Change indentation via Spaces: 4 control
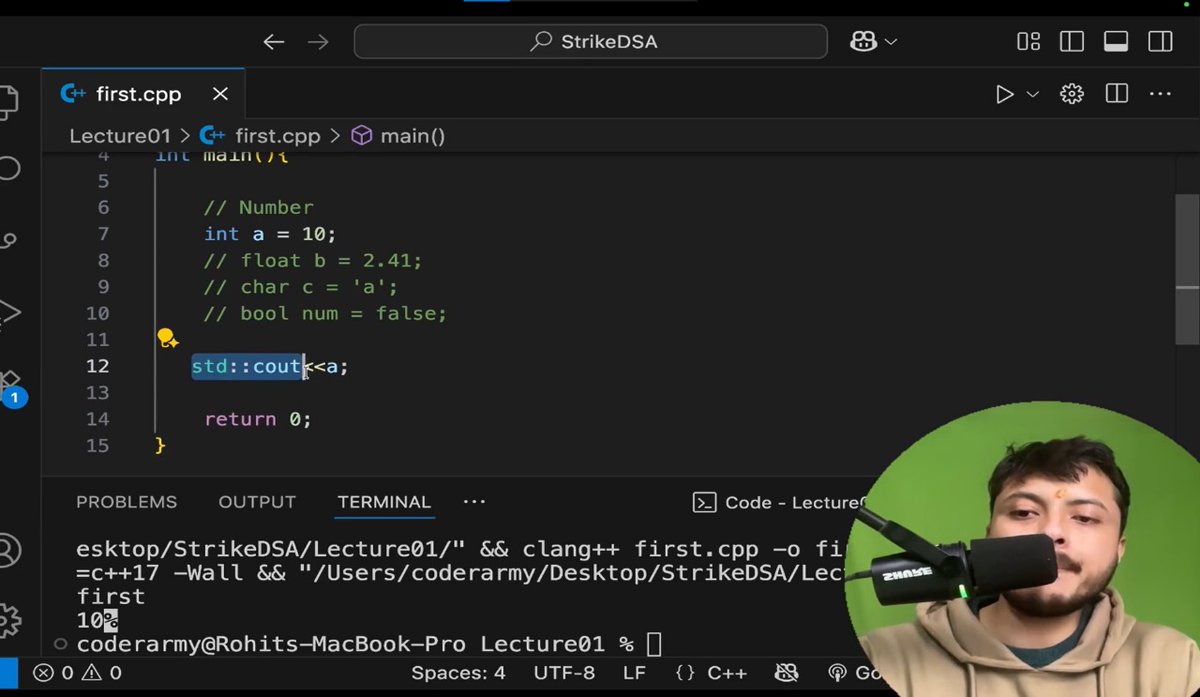 [x=458, y=673]
